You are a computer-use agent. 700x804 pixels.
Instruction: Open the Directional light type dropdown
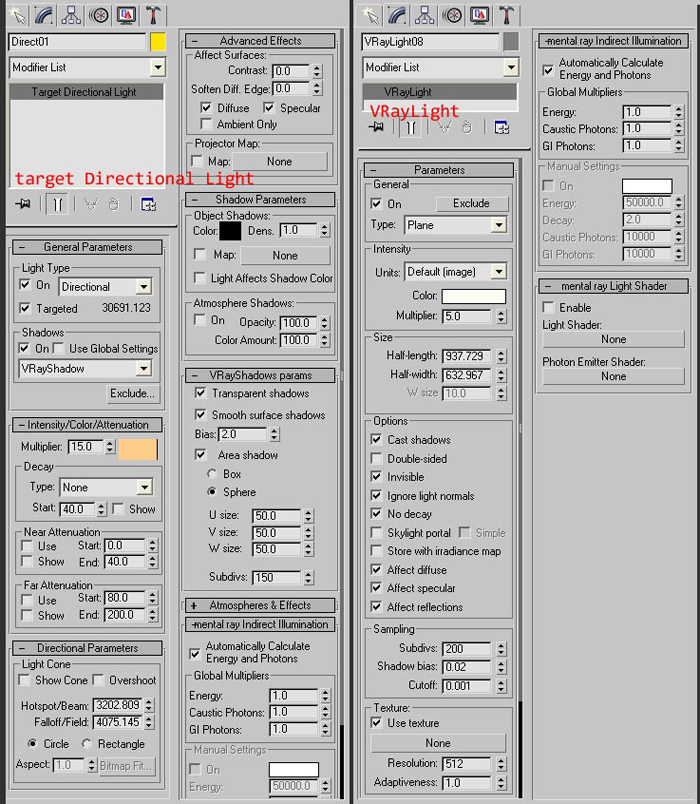click(144, 287)
